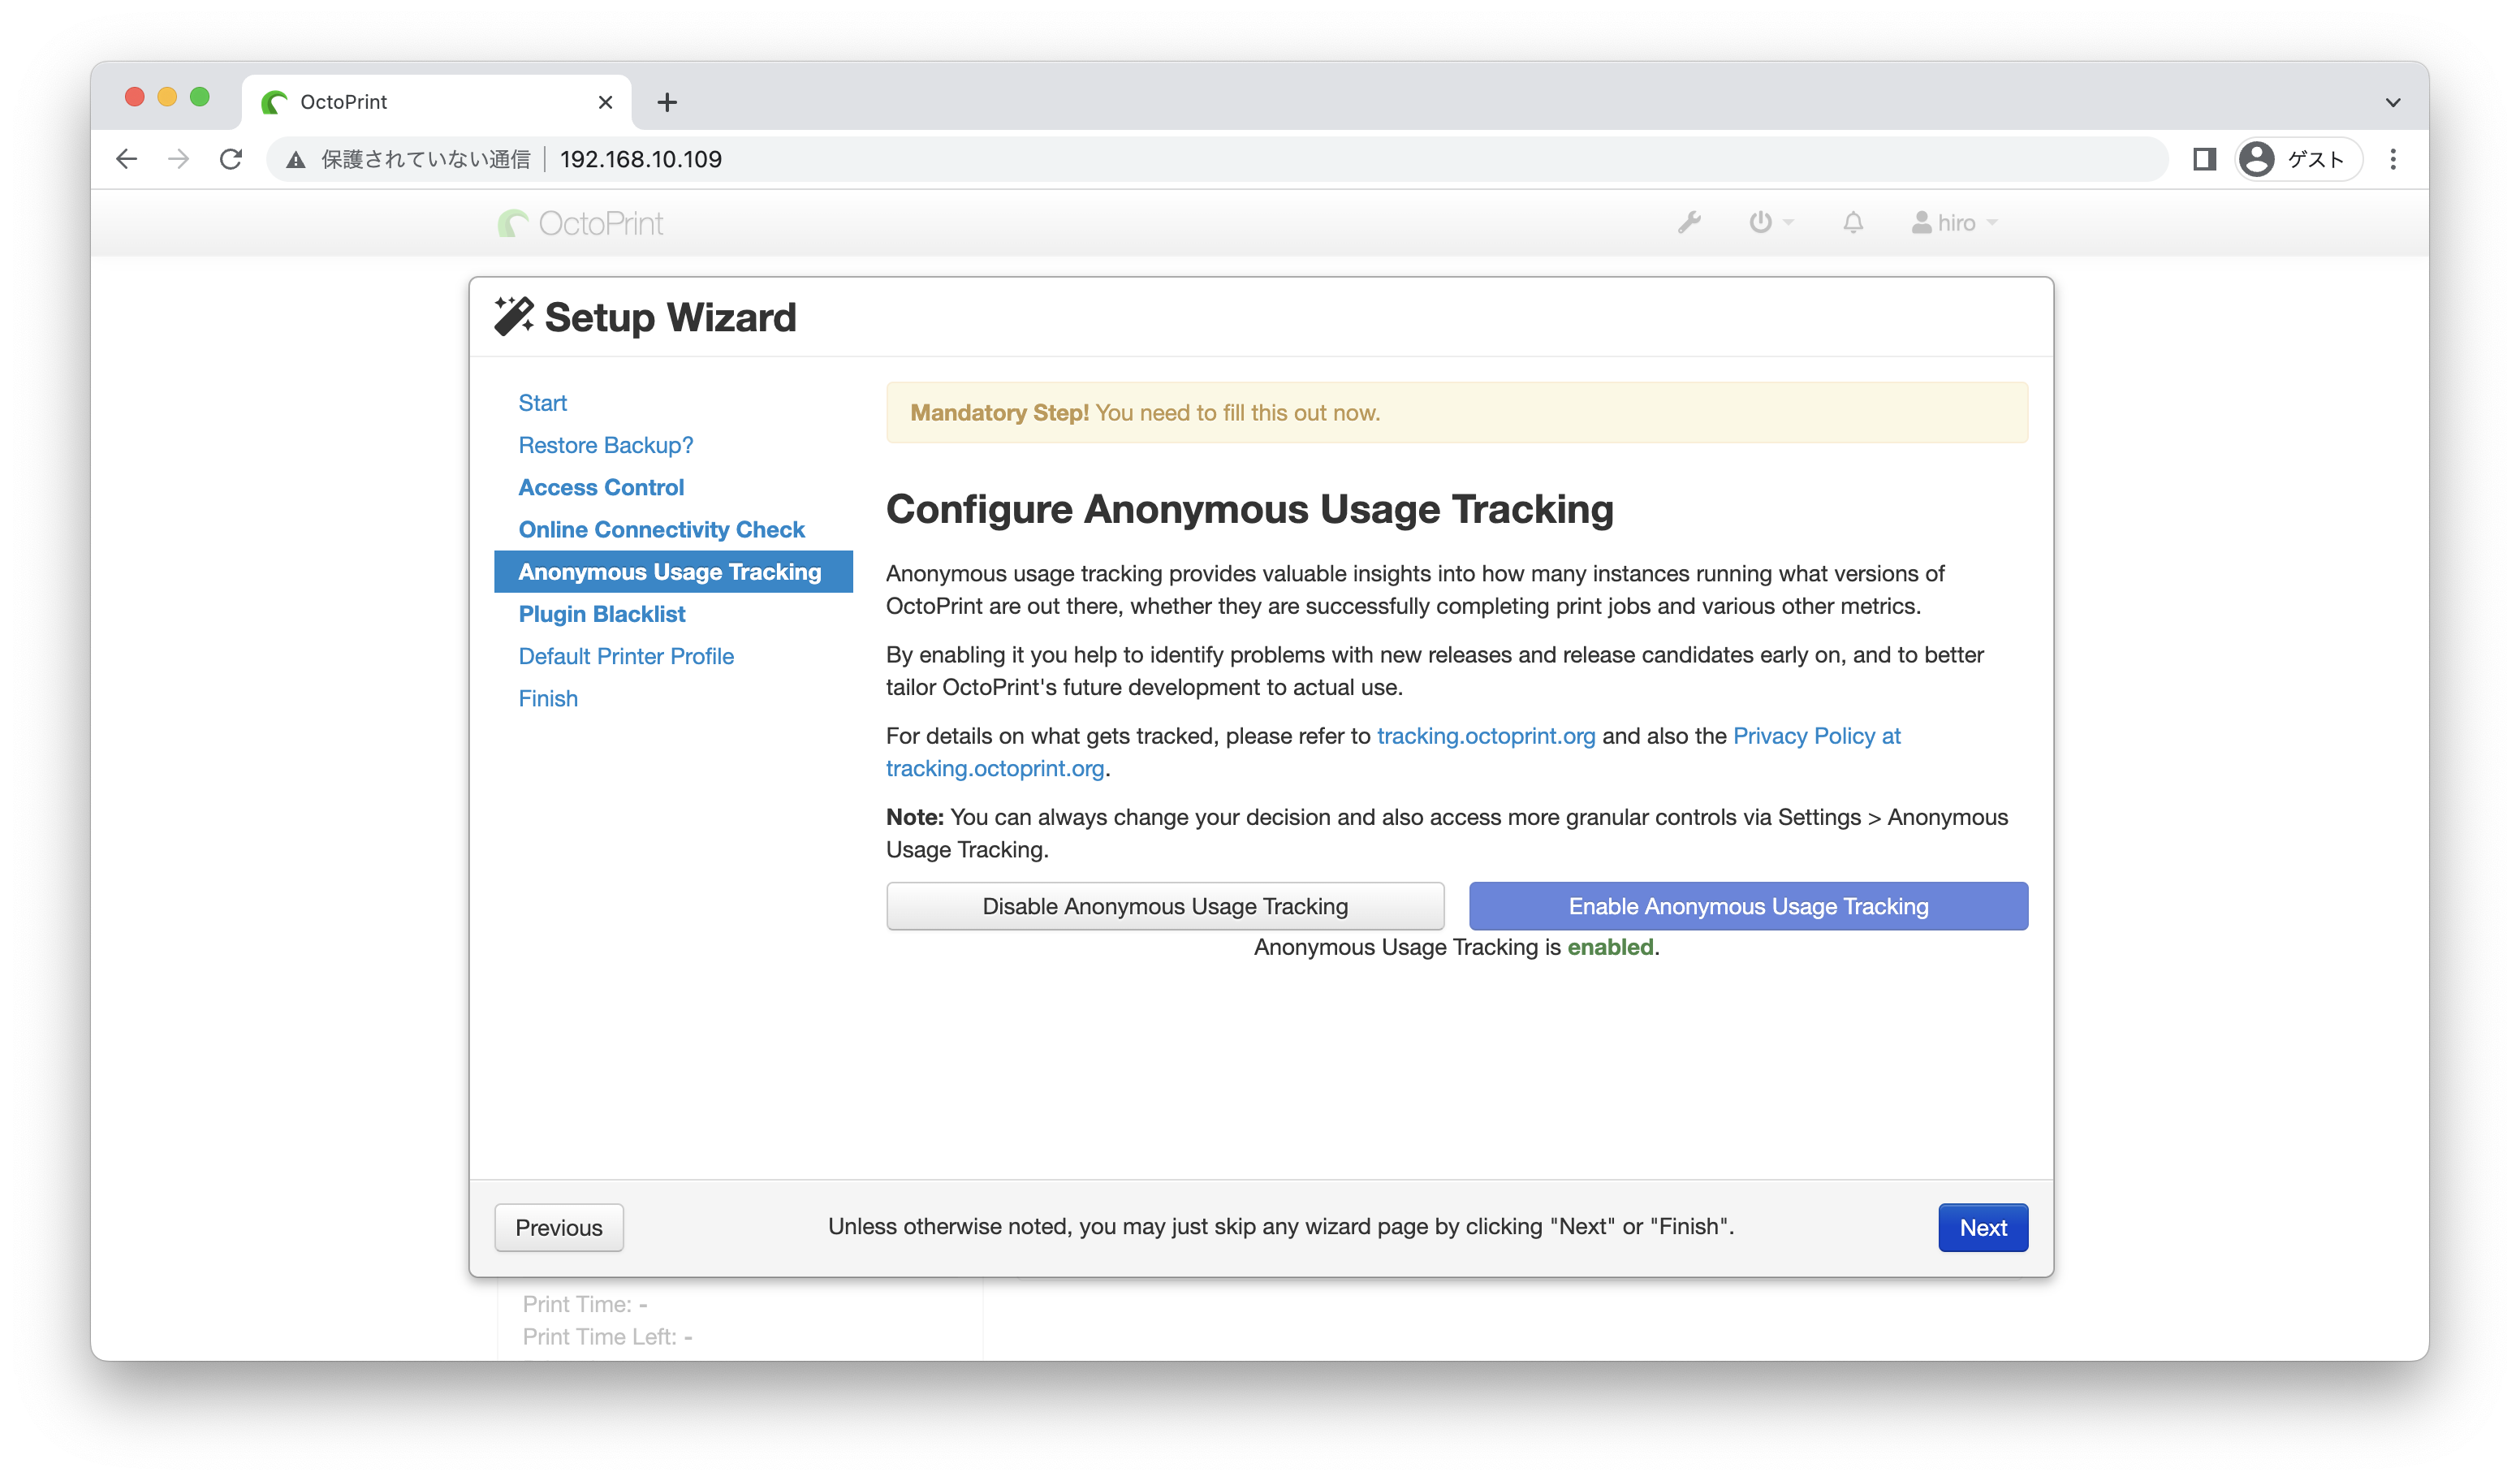Click the Setup Wizard magic wand icon
2520x1481 pixels.
(x=513, y=316)
